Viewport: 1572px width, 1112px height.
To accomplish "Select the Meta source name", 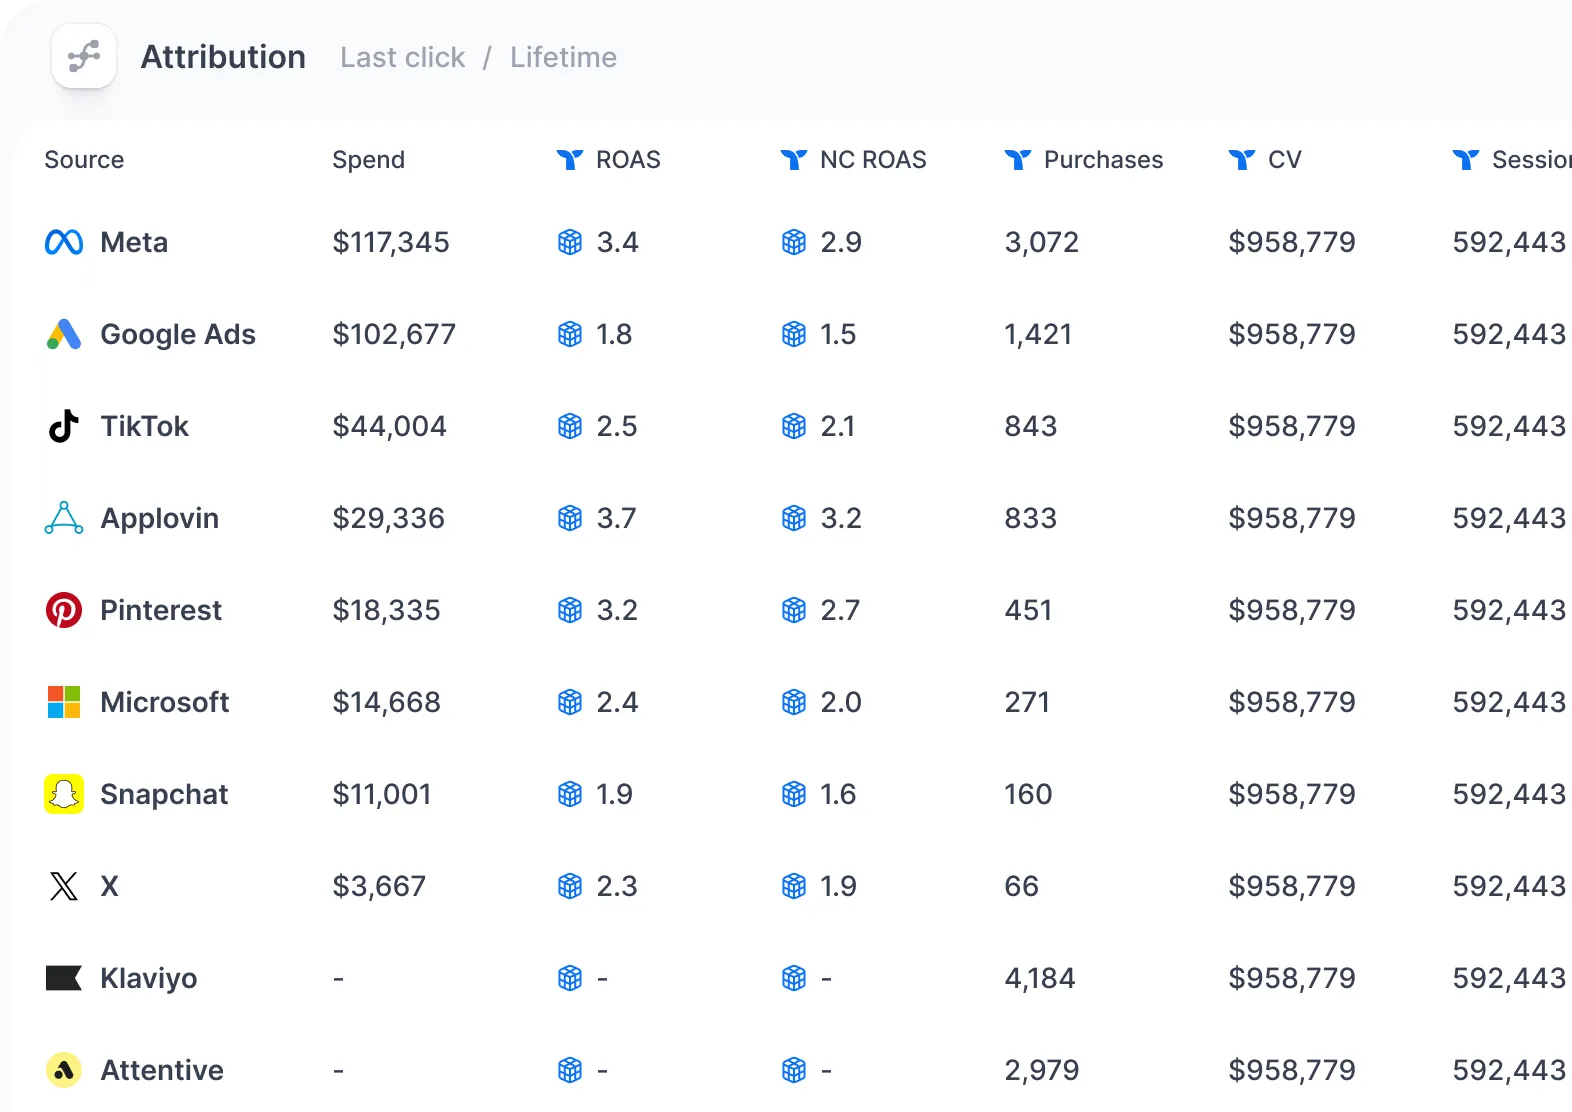I will point(134,242).
